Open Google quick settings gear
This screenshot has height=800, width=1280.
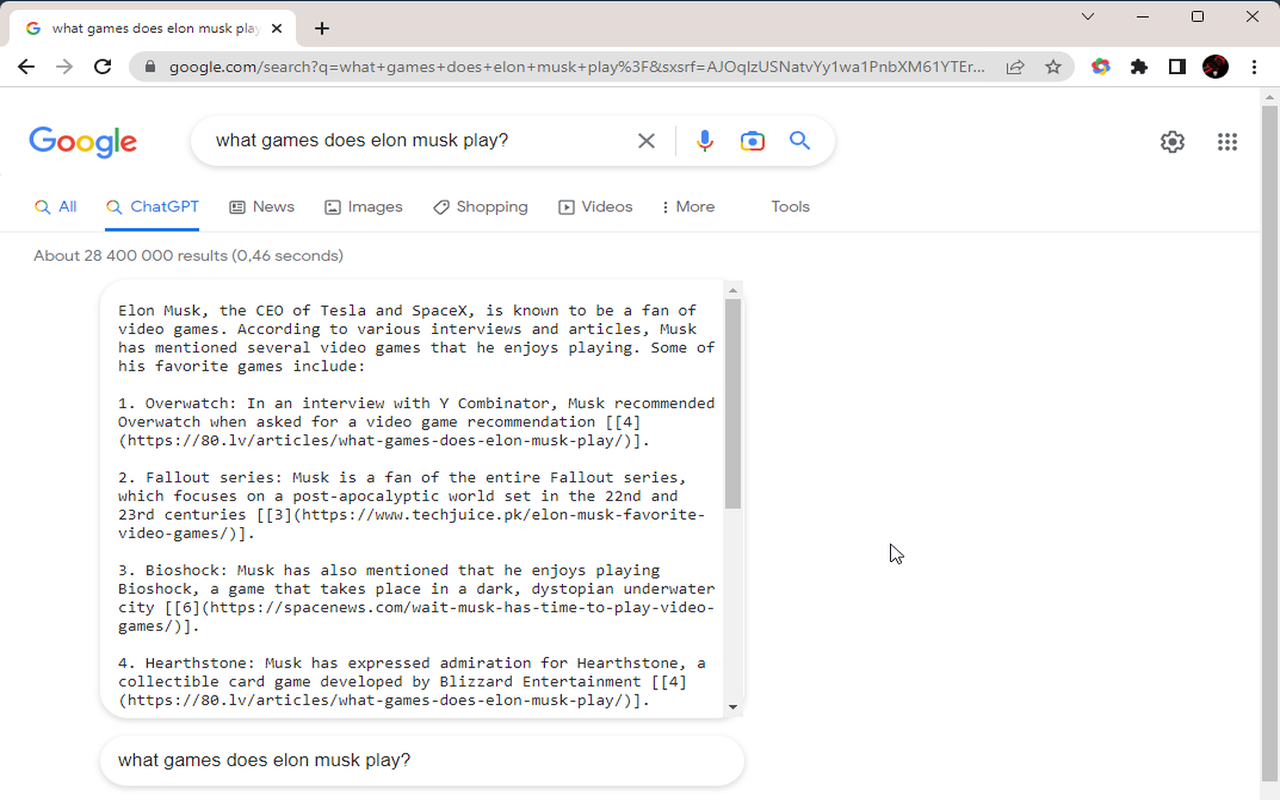(x=1172, y=141)
